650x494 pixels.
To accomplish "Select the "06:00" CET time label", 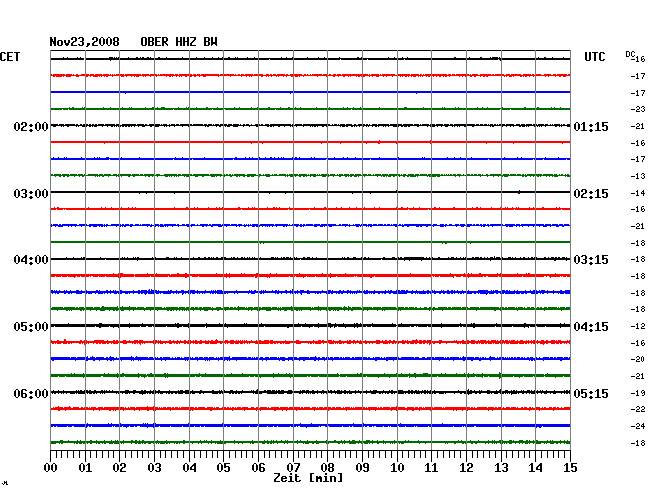I will pyautogui.click(x=31, y=394).
